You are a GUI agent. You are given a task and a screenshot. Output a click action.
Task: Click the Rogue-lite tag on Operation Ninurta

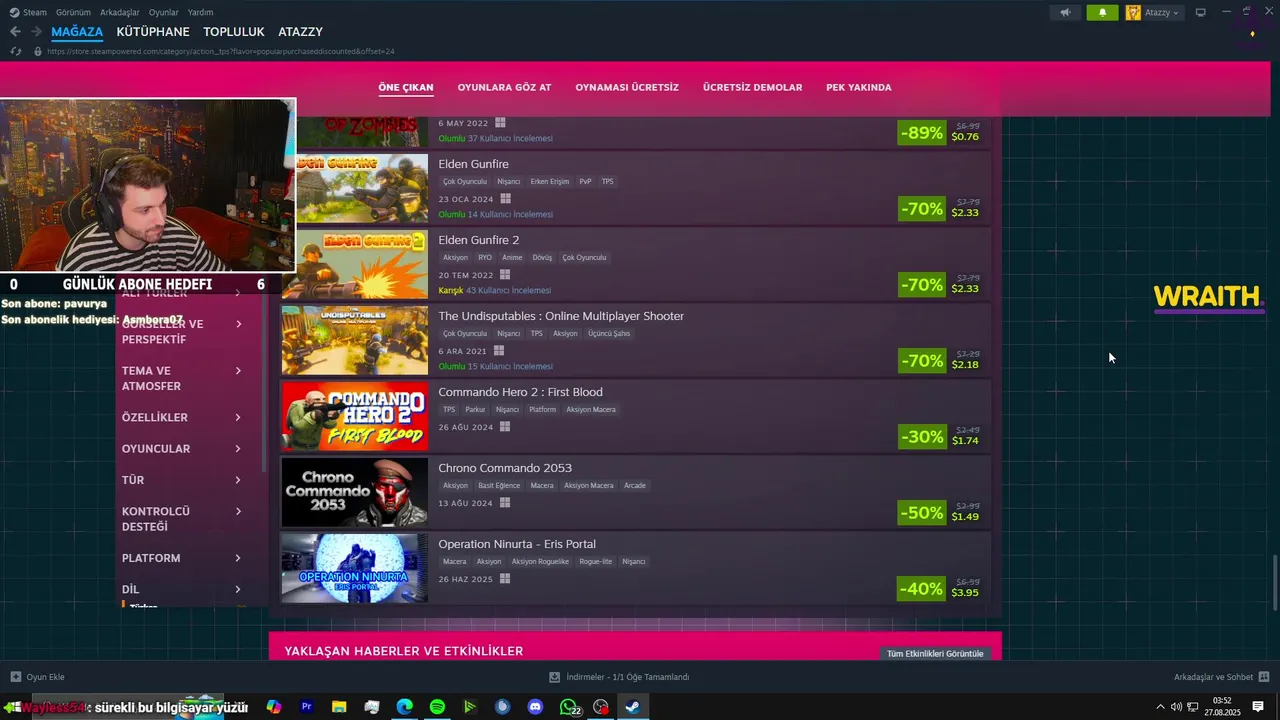595,562
